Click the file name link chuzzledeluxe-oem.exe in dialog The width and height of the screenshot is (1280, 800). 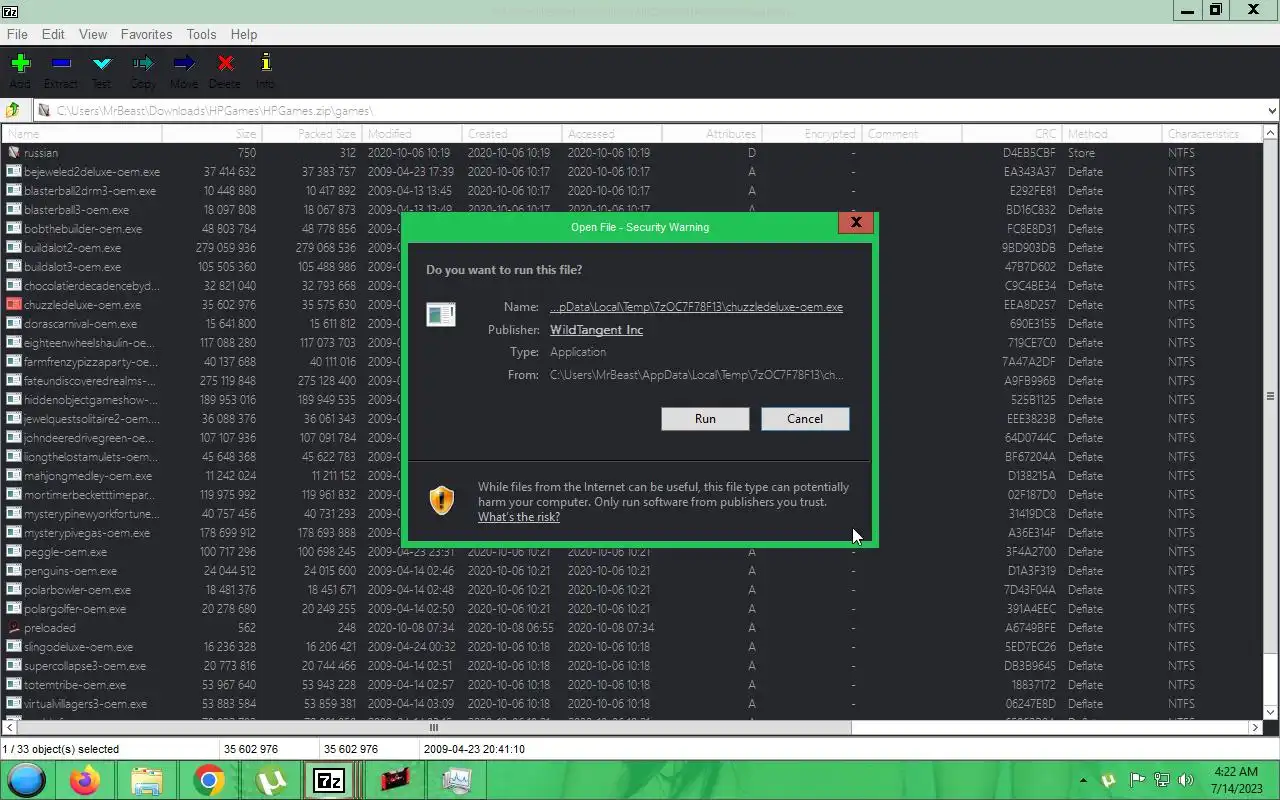(x=696, y=307)
